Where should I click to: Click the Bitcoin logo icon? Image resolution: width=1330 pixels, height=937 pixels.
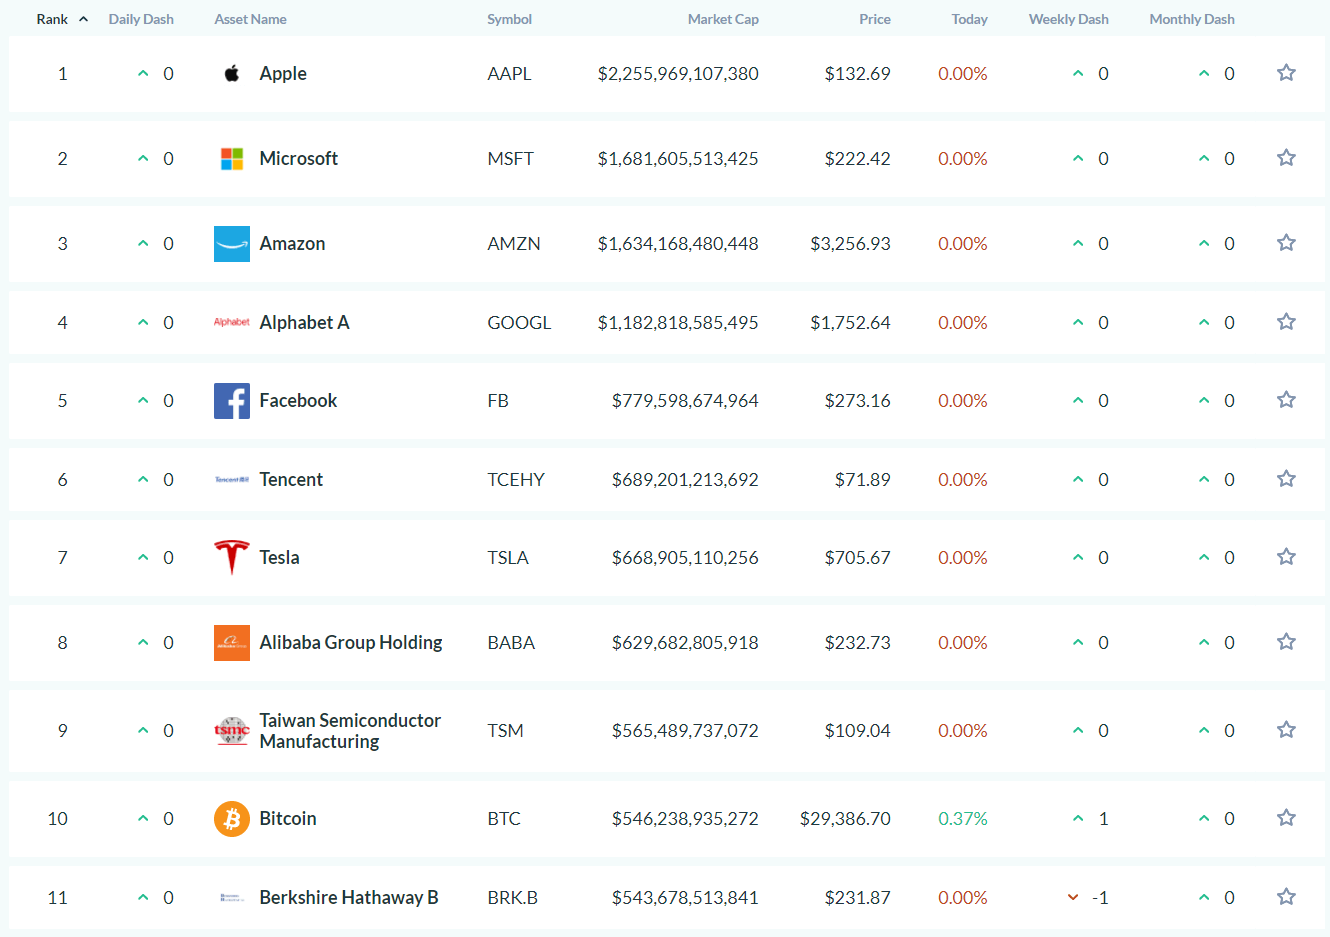click(232, 819)
